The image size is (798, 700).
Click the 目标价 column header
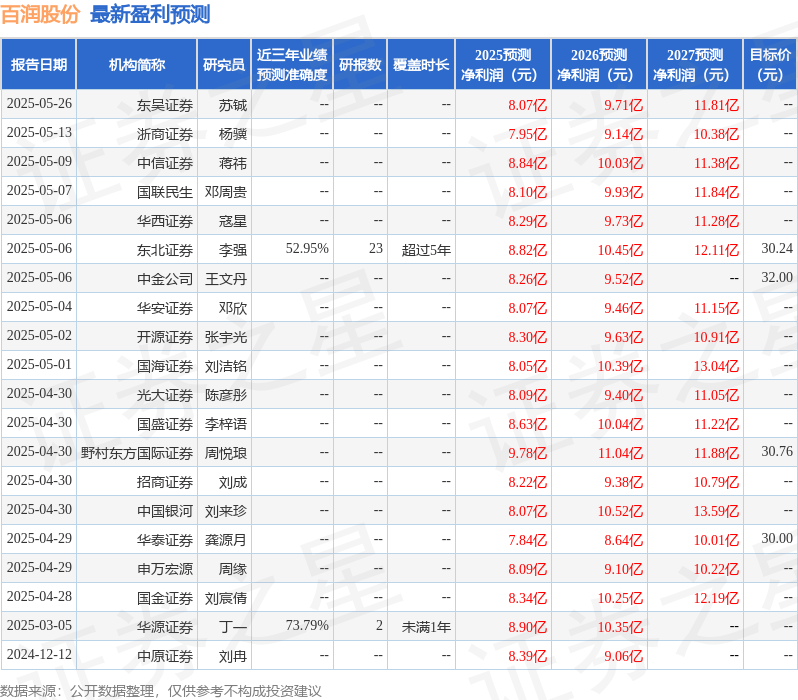tap(770, 65)
